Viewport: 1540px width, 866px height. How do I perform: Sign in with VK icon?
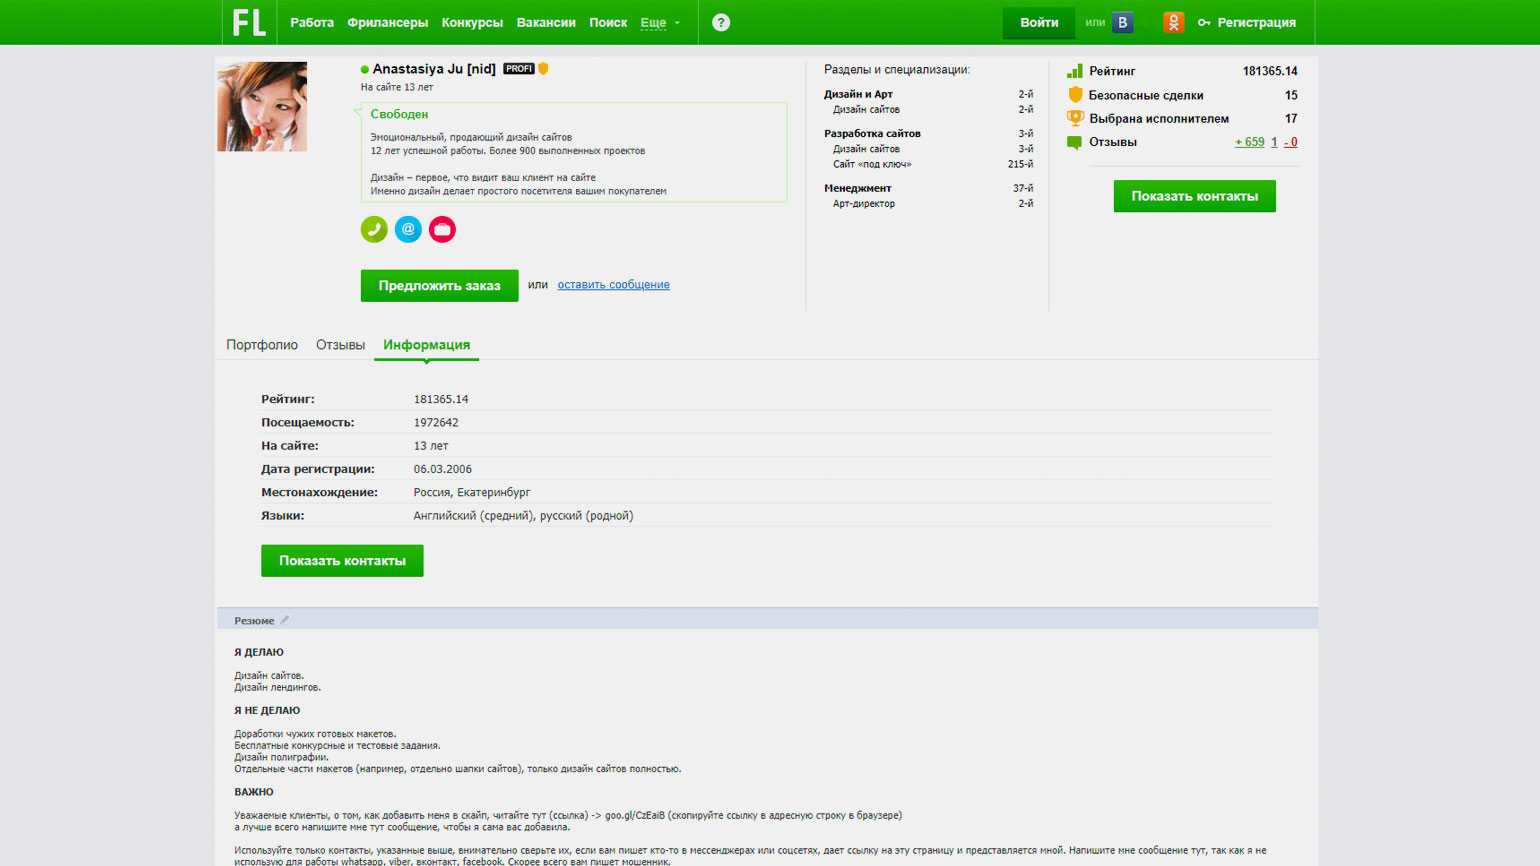(x=1122, y=22)
